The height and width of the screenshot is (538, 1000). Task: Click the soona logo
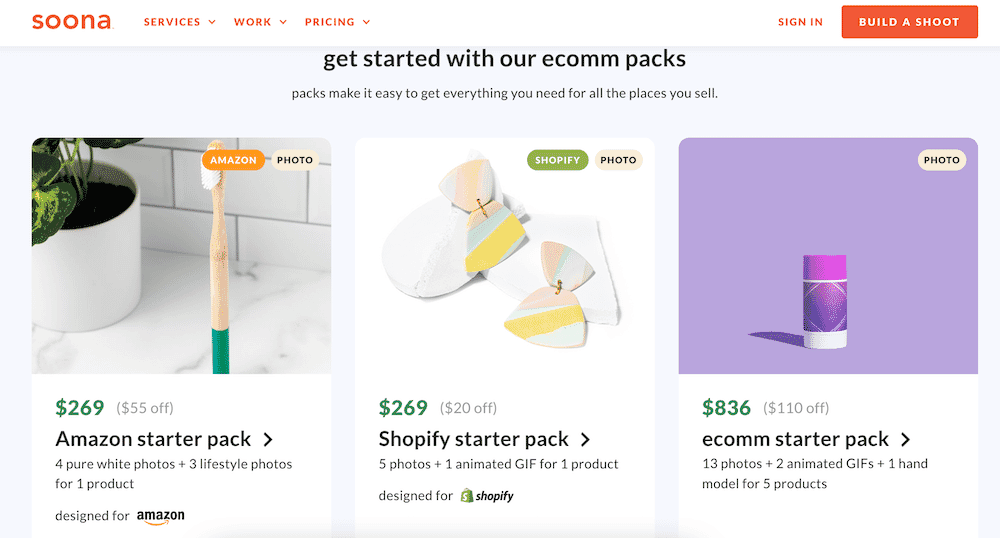coord(71,21)
